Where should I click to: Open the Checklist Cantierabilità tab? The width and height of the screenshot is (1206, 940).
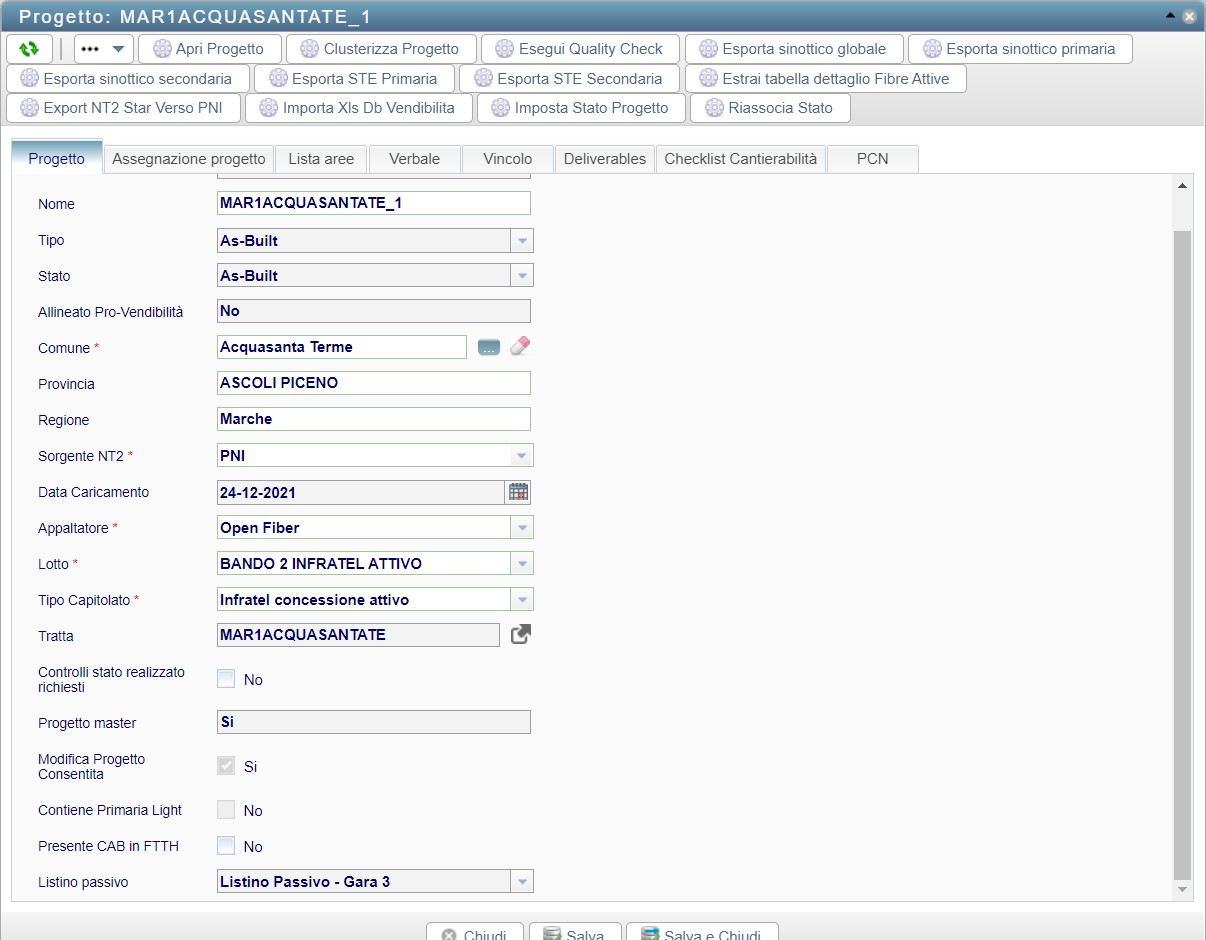coord(741,159)
